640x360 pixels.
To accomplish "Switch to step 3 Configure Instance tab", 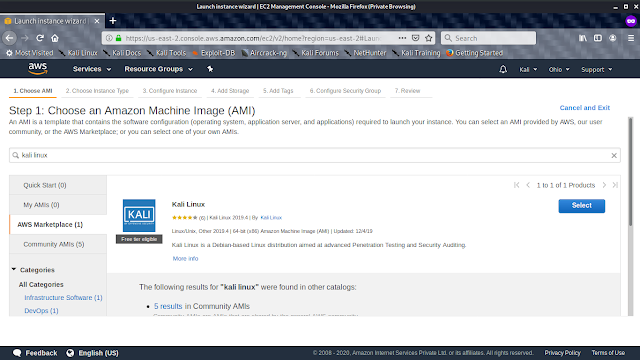I will (170, 91).
